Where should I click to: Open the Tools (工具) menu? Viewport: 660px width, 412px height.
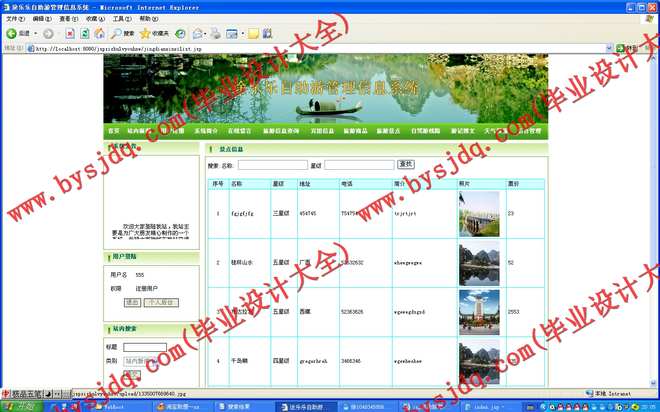click(121, 19)
